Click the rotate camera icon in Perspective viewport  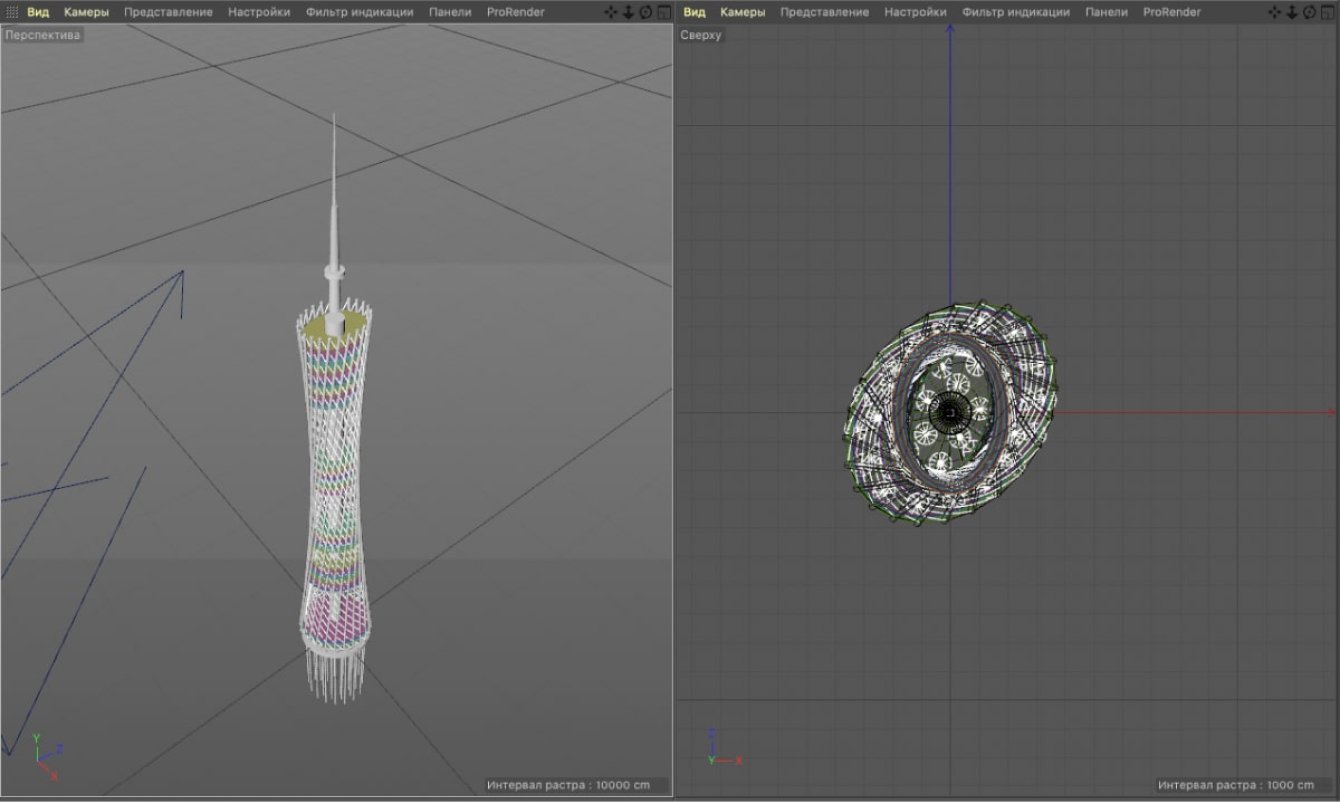(x=646, y=12)
